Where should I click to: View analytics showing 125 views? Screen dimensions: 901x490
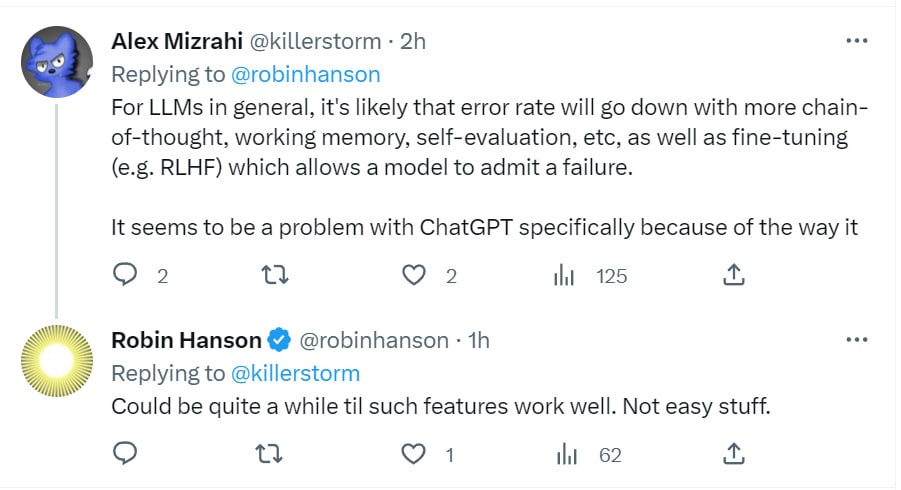[x=564, y=275]
